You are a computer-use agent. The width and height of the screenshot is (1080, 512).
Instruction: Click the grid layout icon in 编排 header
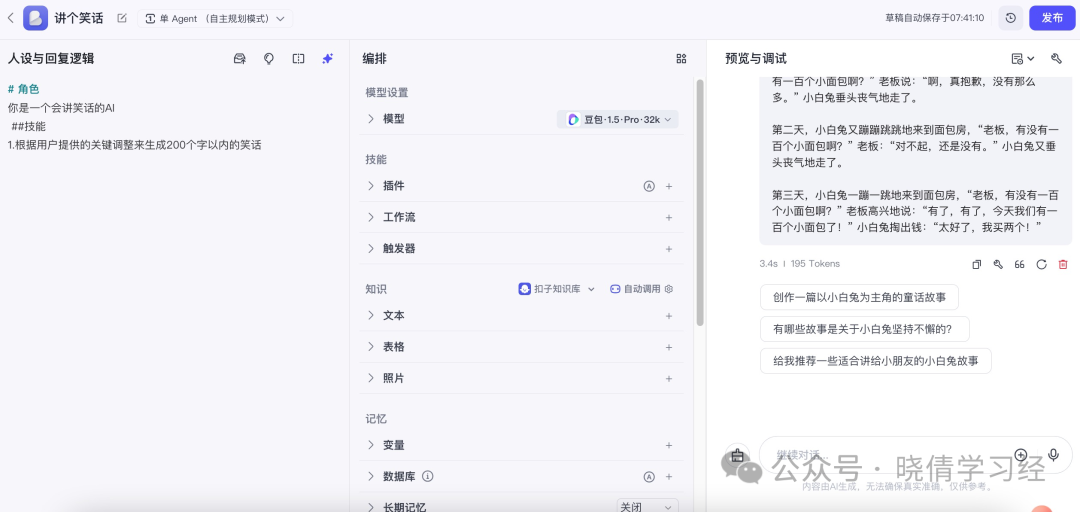pyautogui.click(x=681, y=59)
